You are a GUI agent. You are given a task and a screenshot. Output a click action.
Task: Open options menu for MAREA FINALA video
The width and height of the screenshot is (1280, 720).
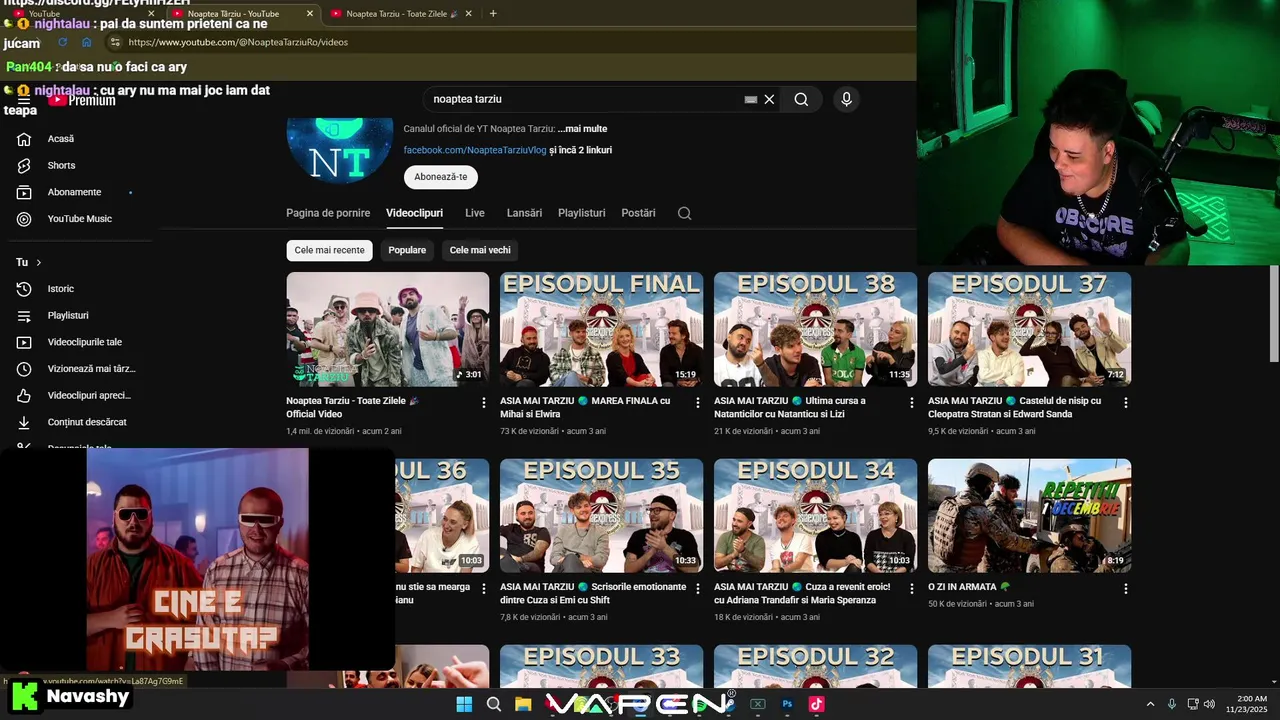tap(698, 403)
